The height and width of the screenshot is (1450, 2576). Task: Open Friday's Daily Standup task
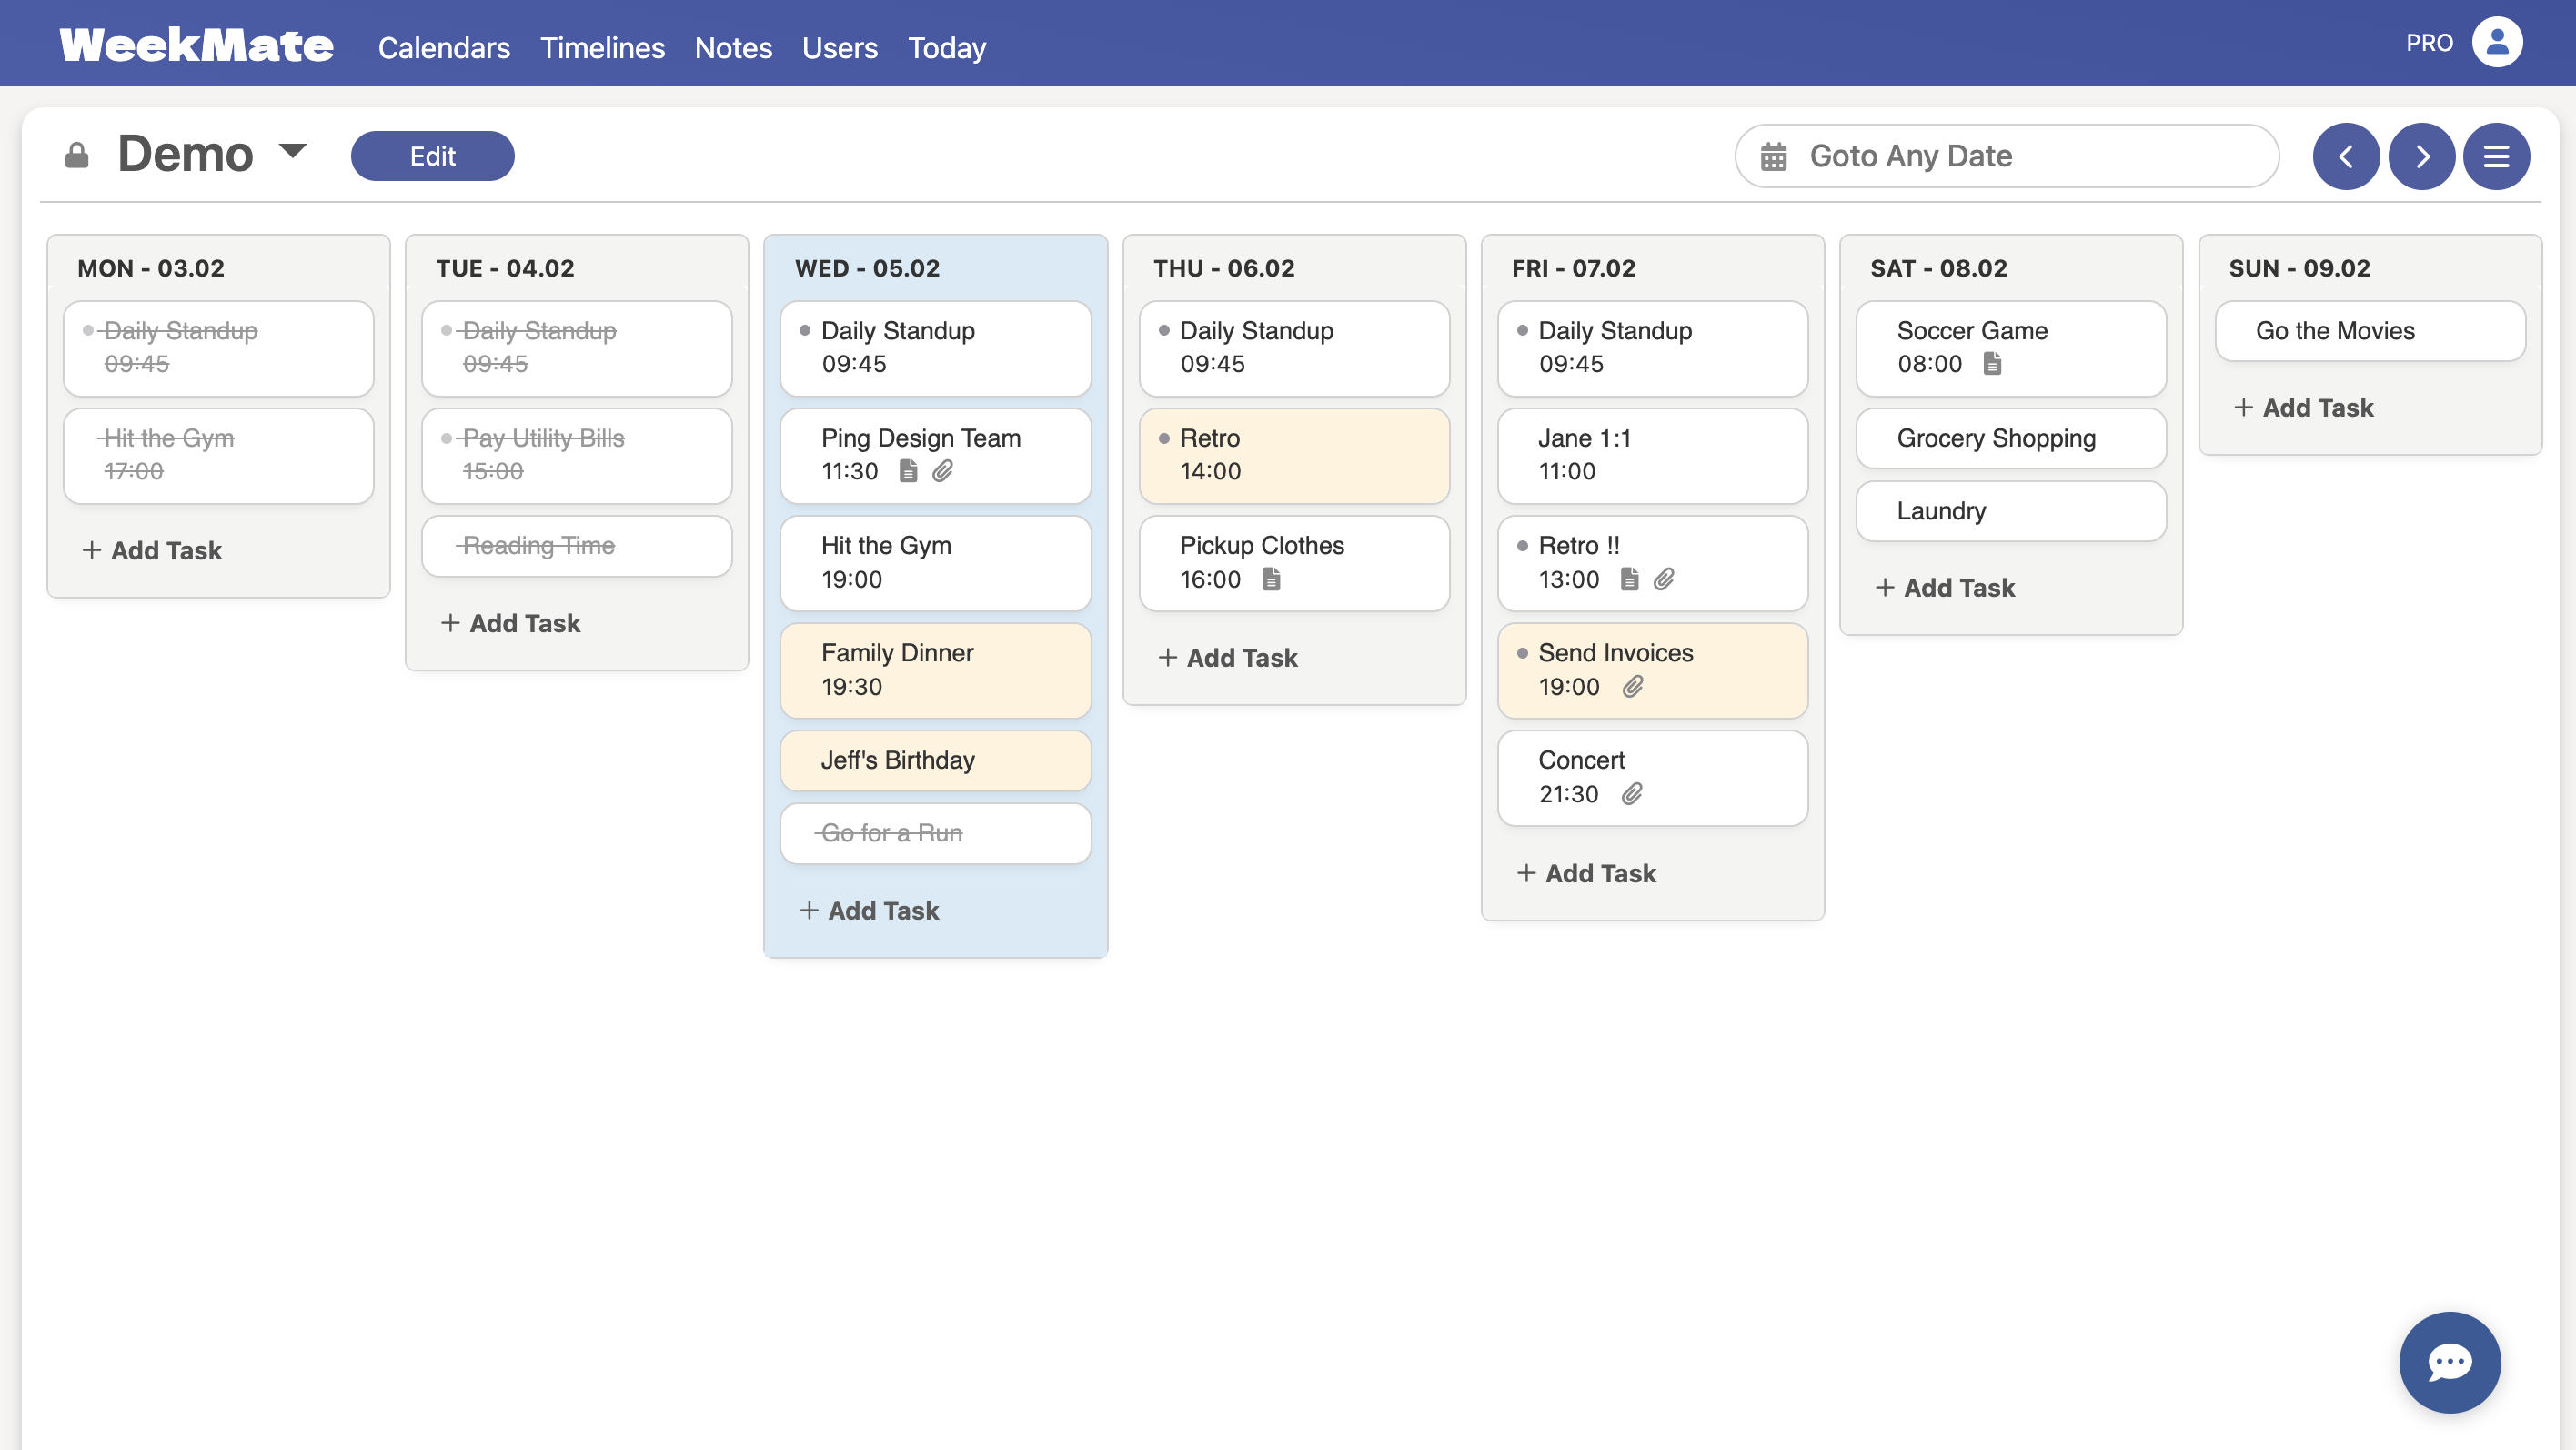click(x=1652, y=348)
